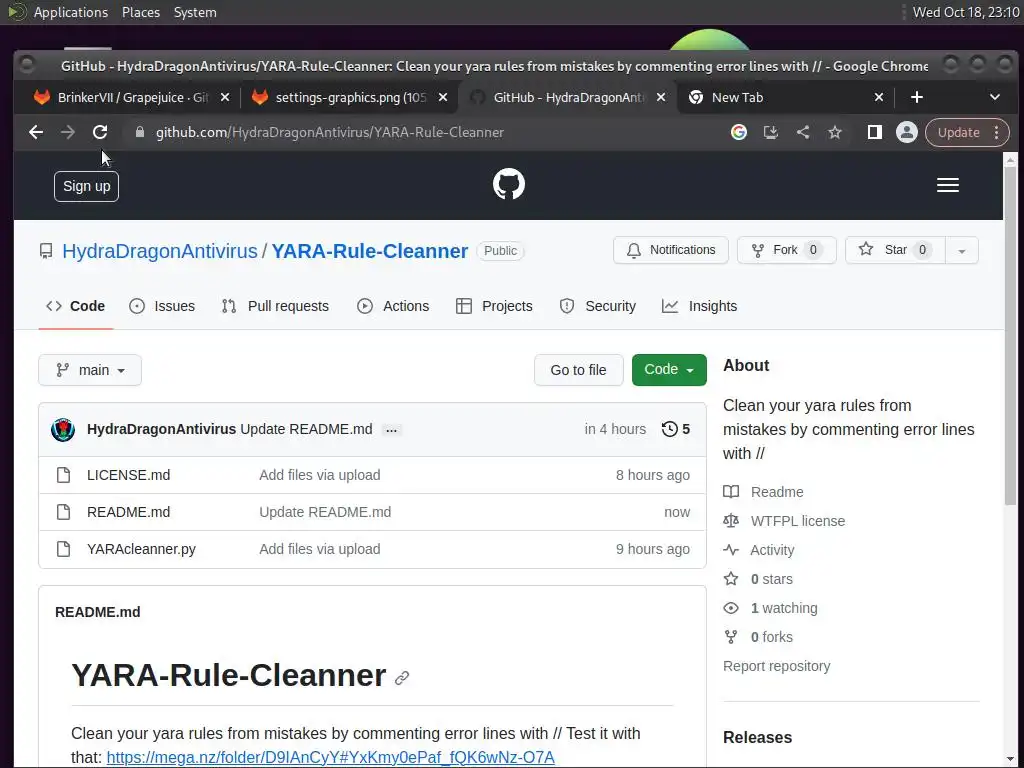Fork the repository with Fork button

coord(786,250)
